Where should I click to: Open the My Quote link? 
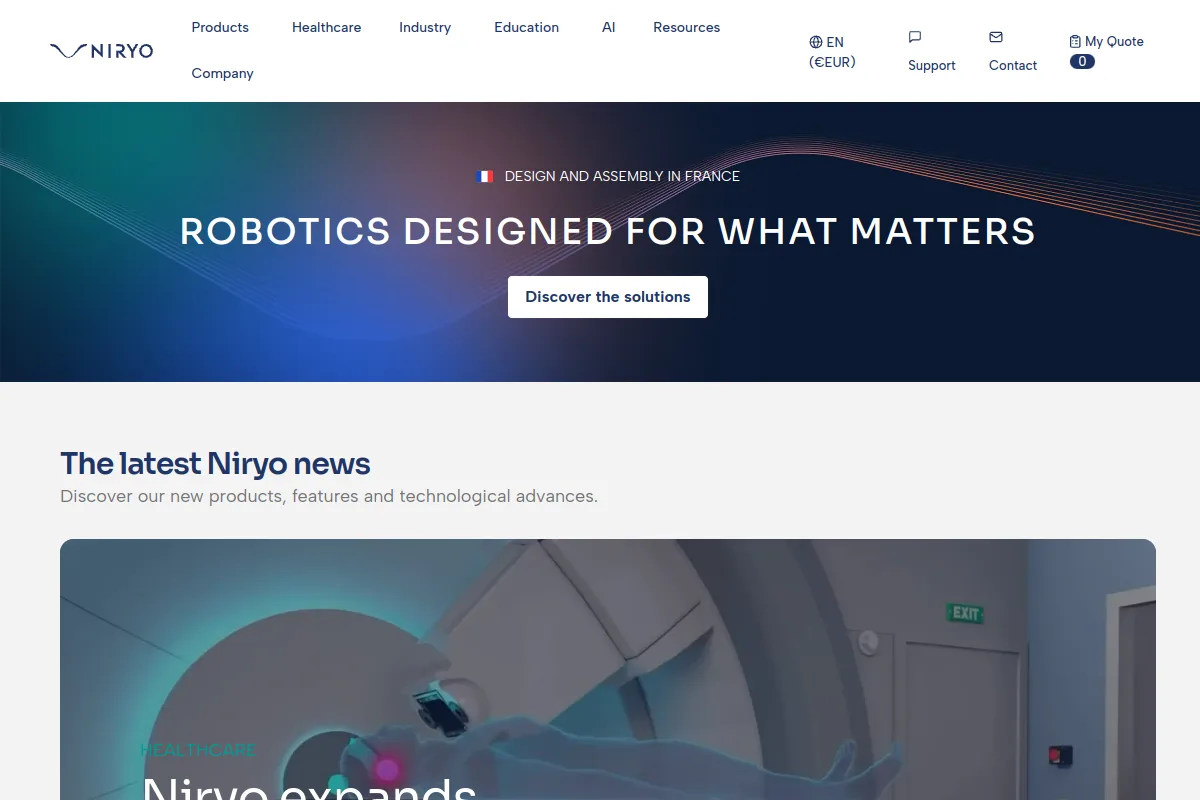tap(1106, 42)
